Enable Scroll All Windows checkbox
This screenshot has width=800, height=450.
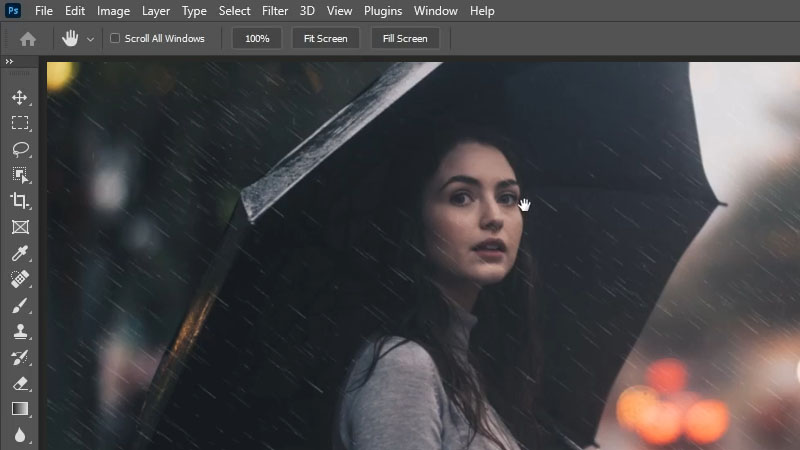tap(115, 38)
